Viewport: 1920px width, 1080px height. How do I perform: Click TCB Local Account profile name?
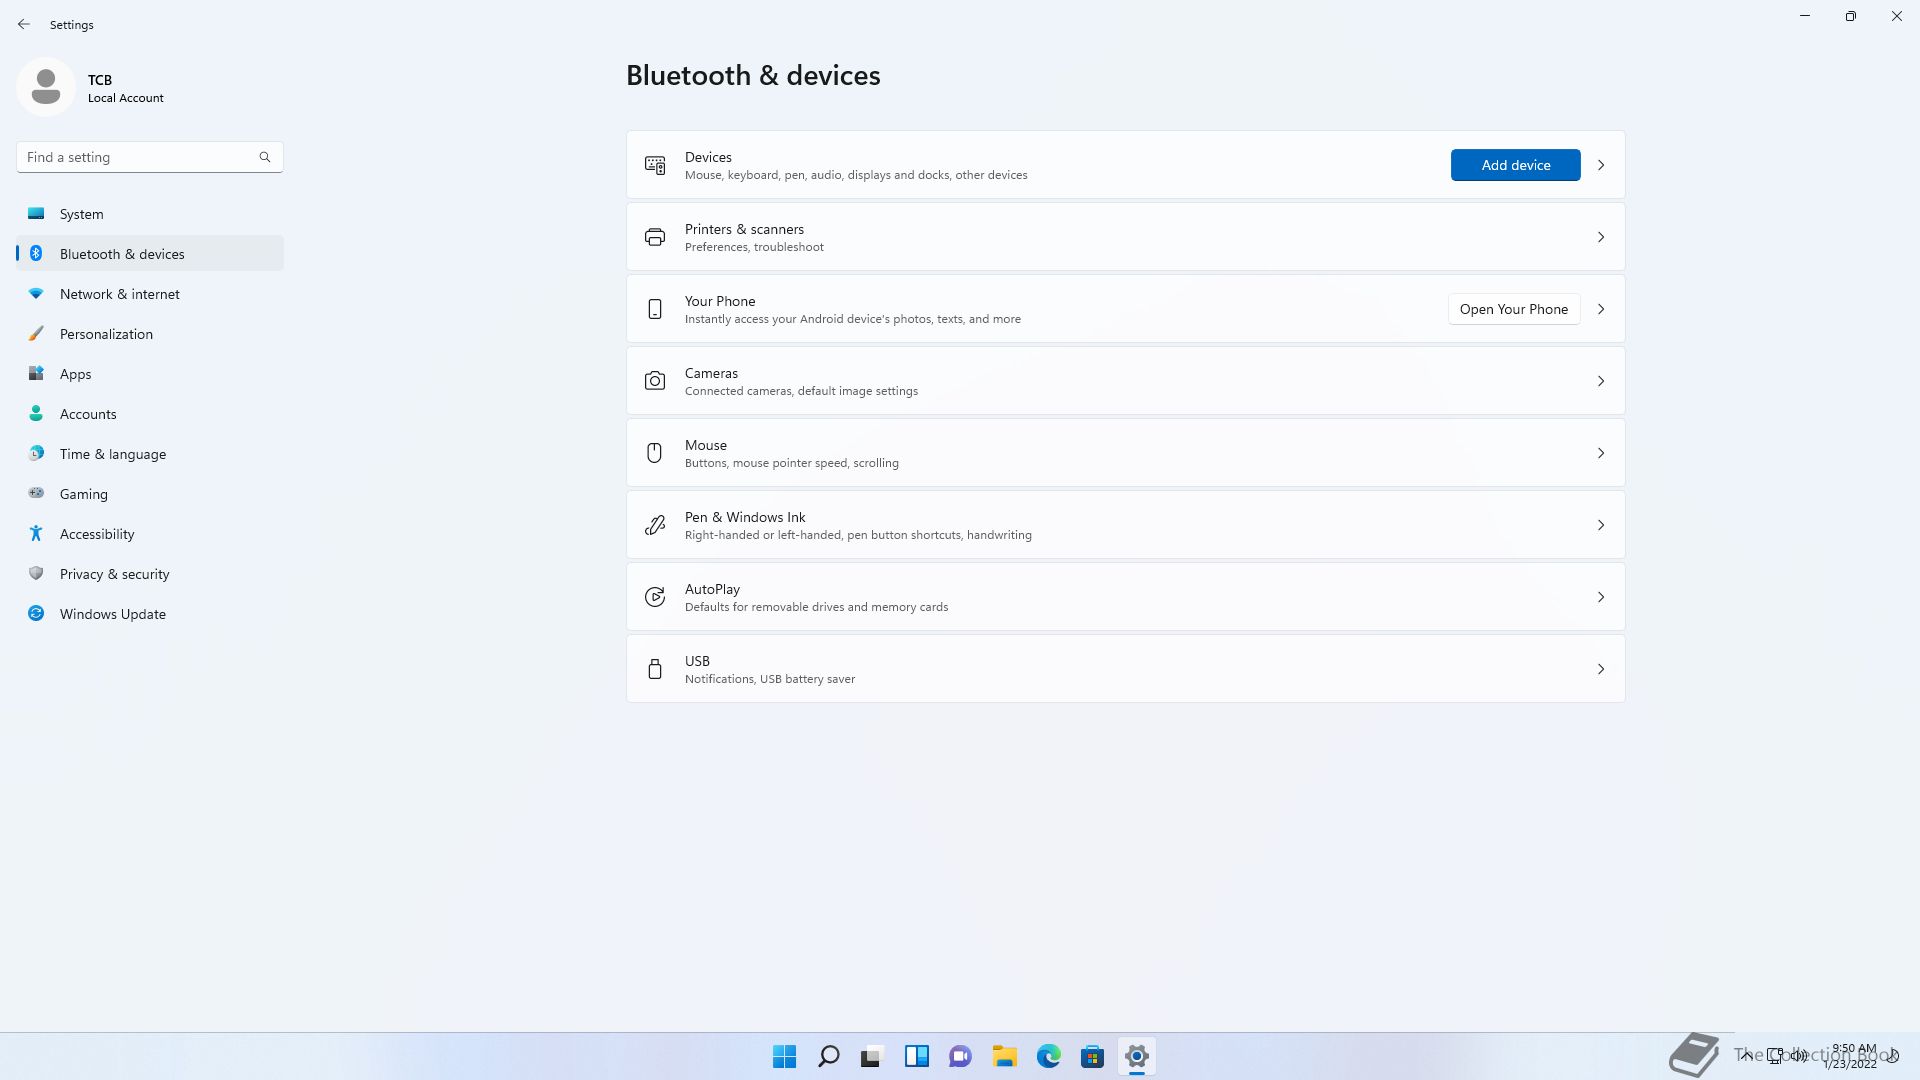pyautogui.click(x=125, y=88)
